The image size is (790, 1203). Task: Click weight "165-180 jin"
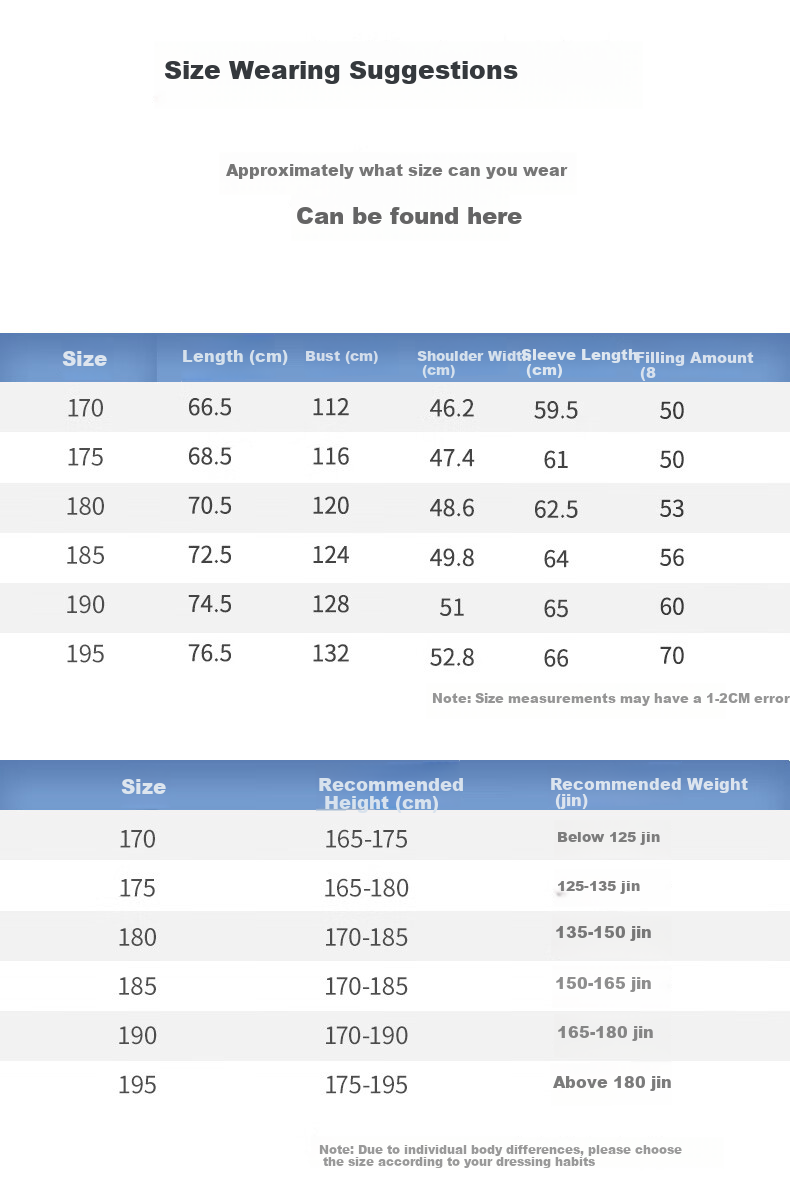point(605,1032)
